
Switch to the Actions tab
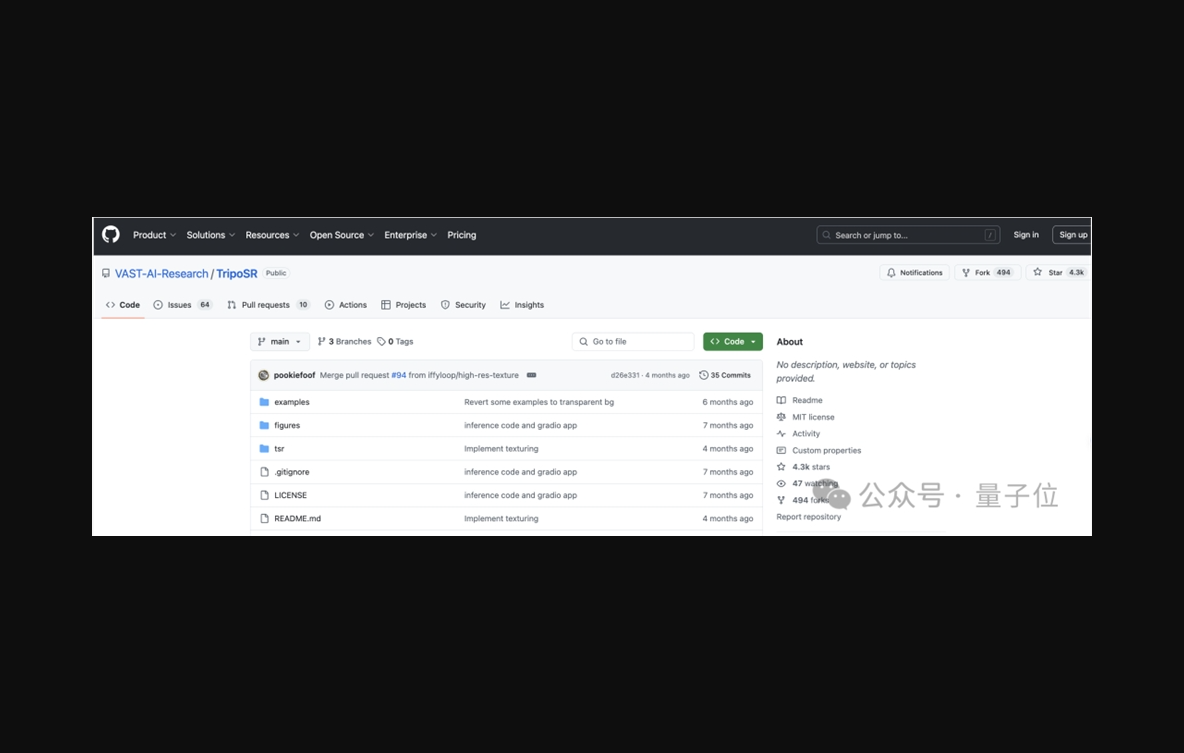[346, 305]
